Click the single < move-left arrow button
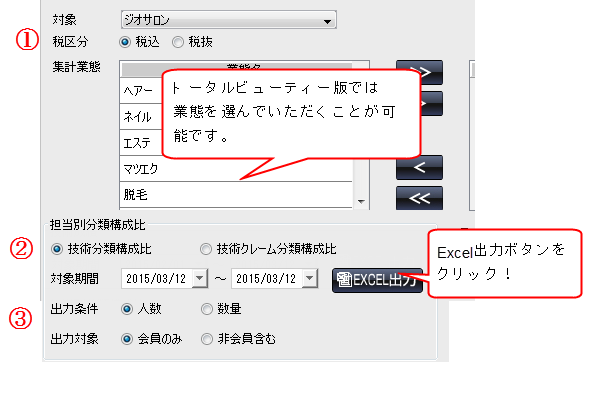The image size is (601, 407). pyautogui.click(x=419, y=167)
